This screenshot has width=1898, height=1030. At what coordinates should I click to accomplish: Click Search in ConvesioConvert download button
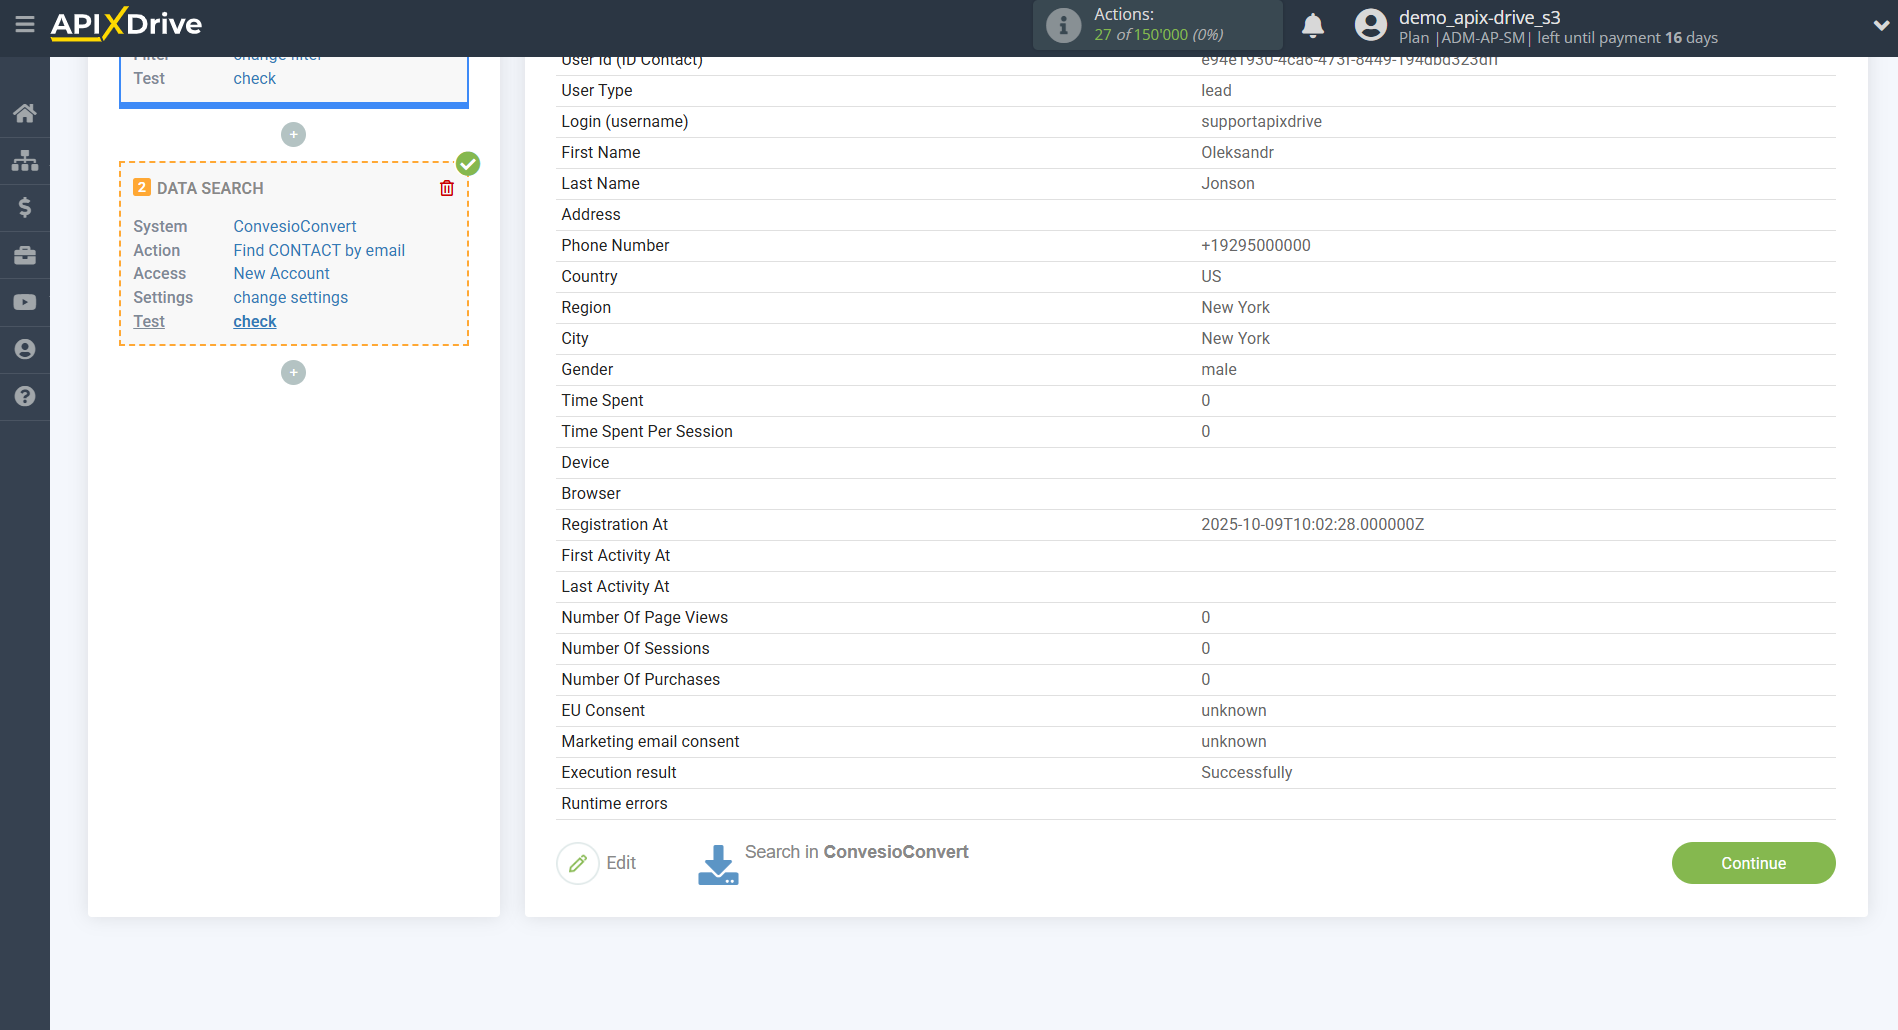(x=718, y=865)
